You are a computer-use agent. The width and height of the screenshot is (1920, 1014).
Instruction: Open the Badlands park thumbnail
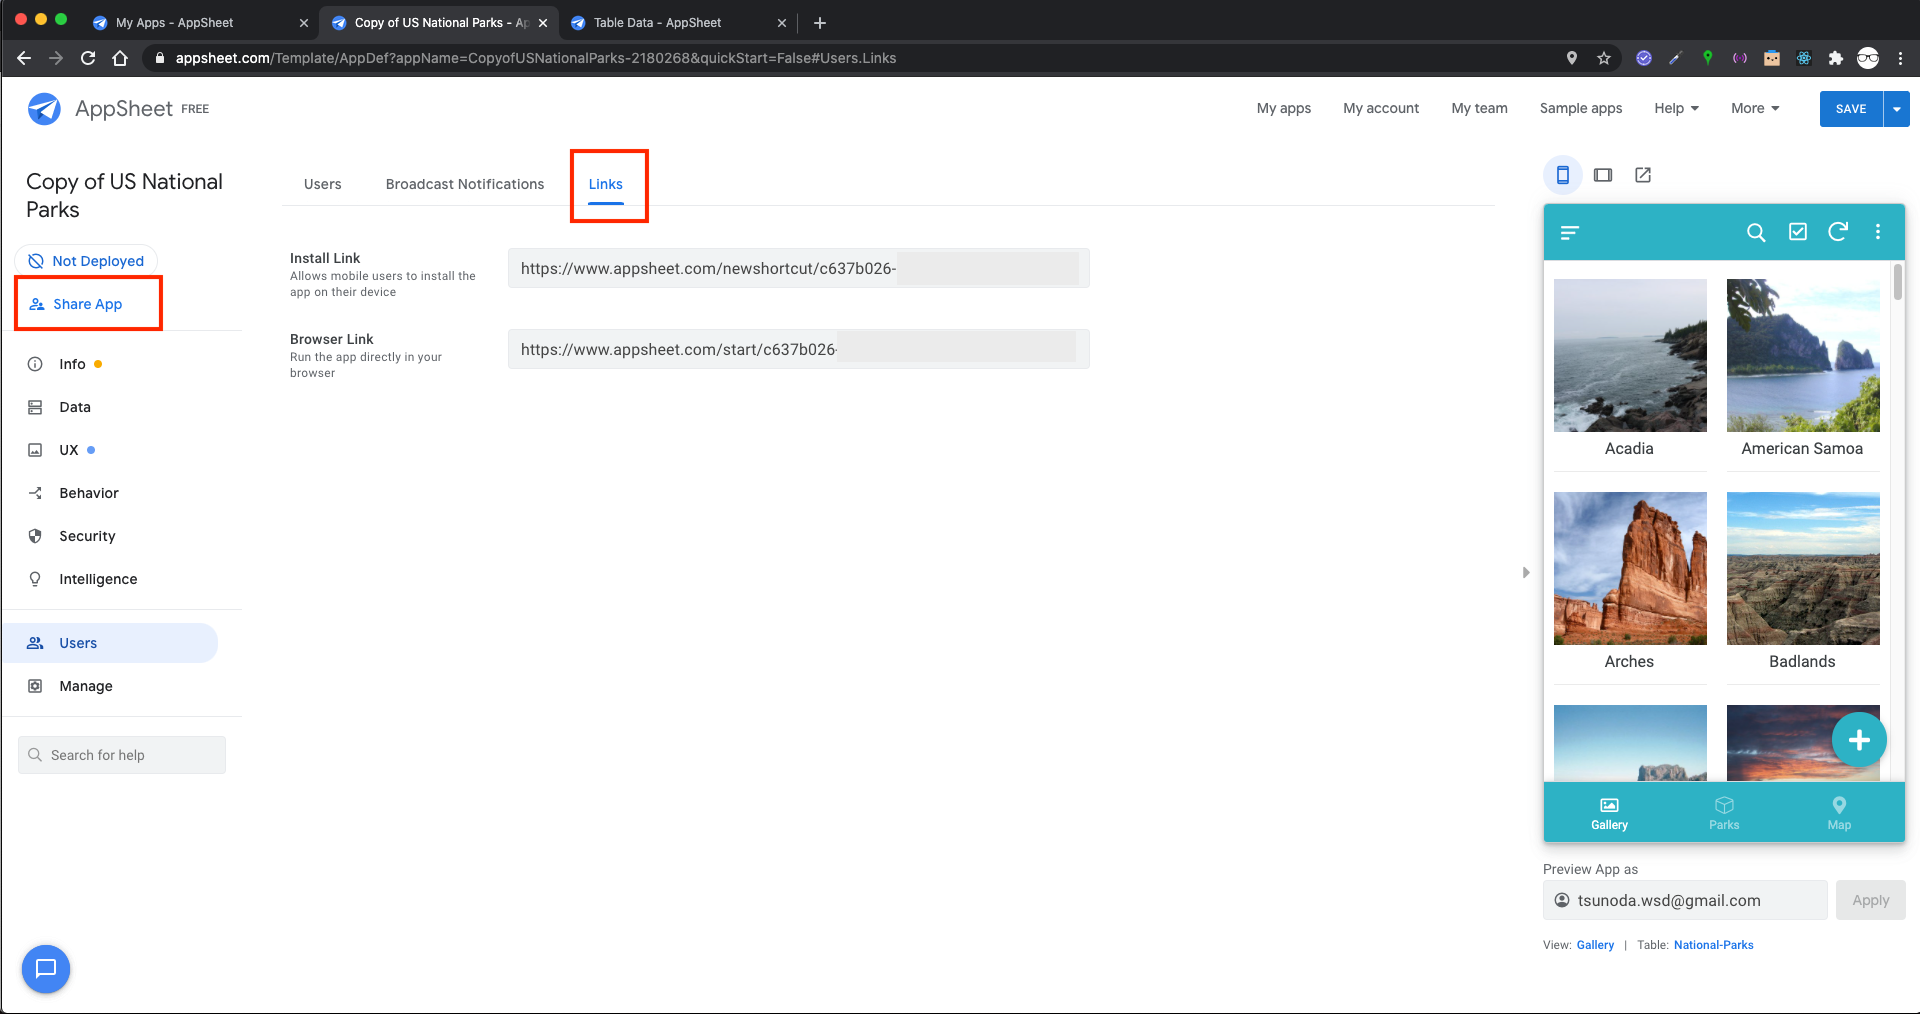pos(1803,568)
